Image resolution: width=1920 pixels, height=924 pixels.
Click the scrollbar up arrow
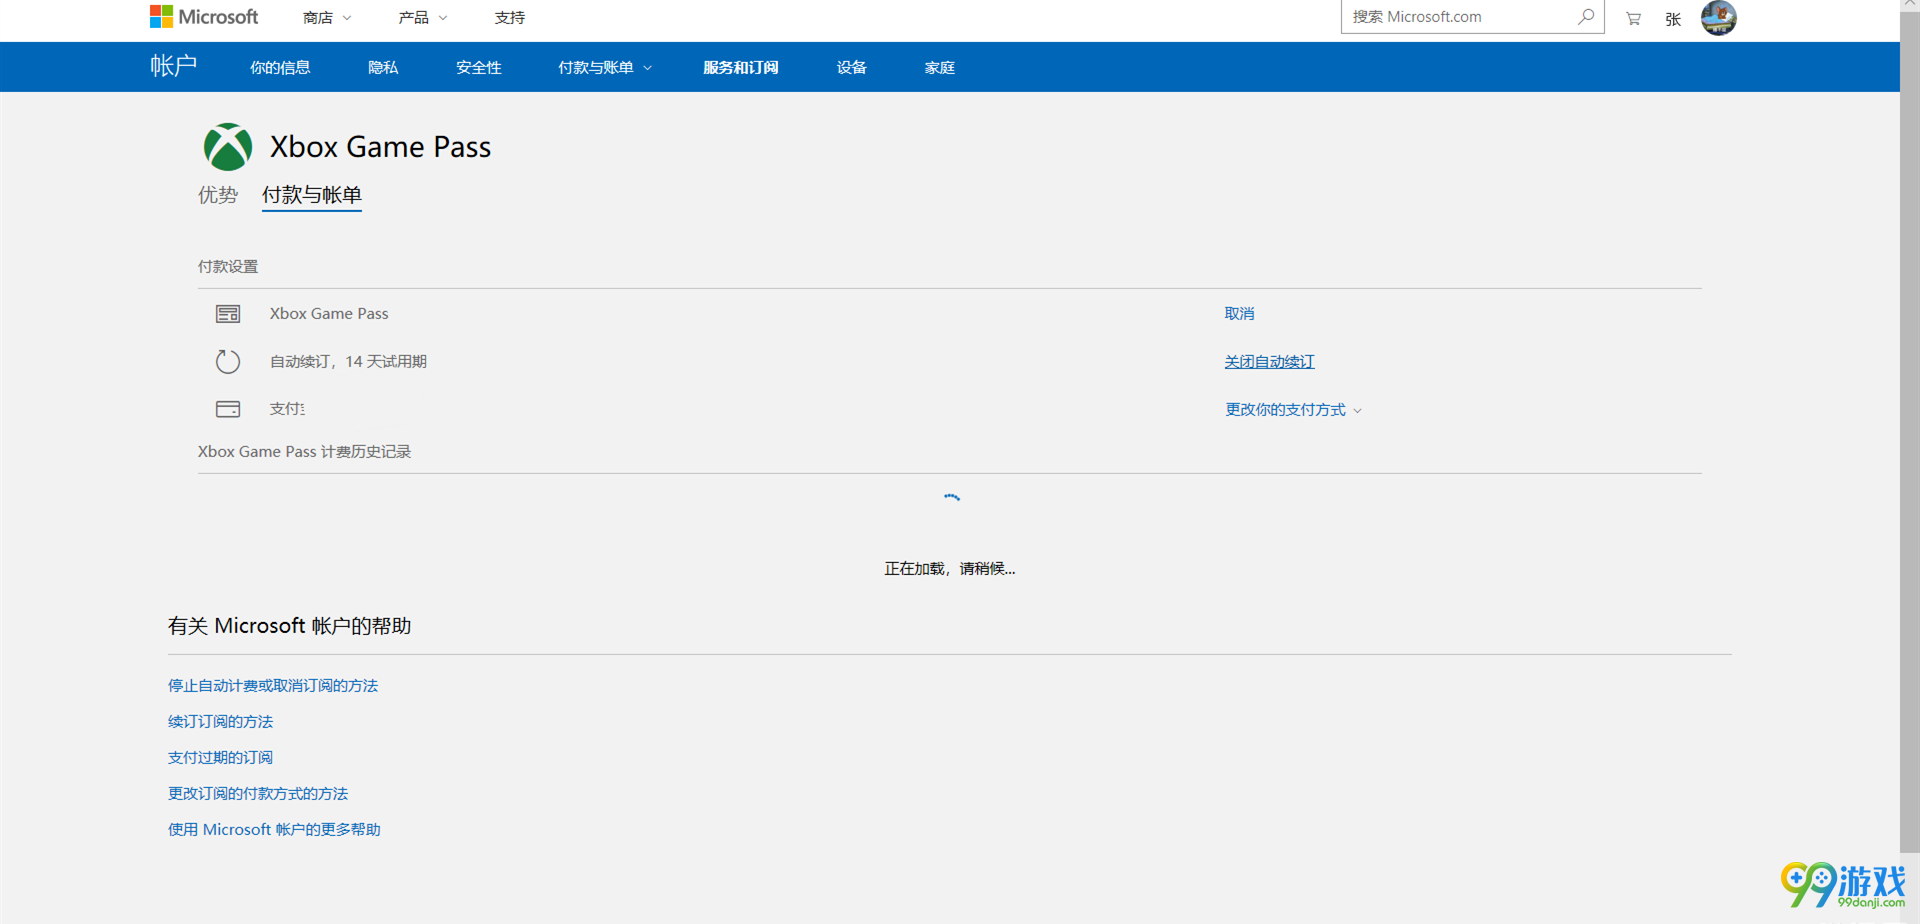(1910, 5)
